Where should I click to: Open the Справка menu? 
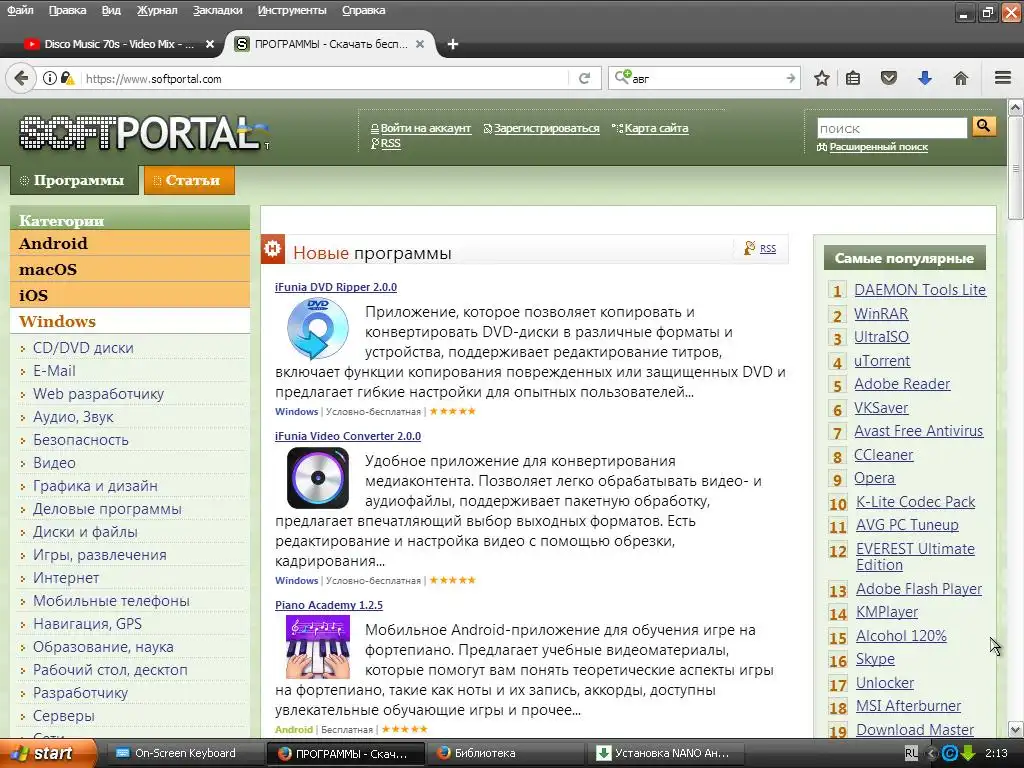(x=363, y=10)
